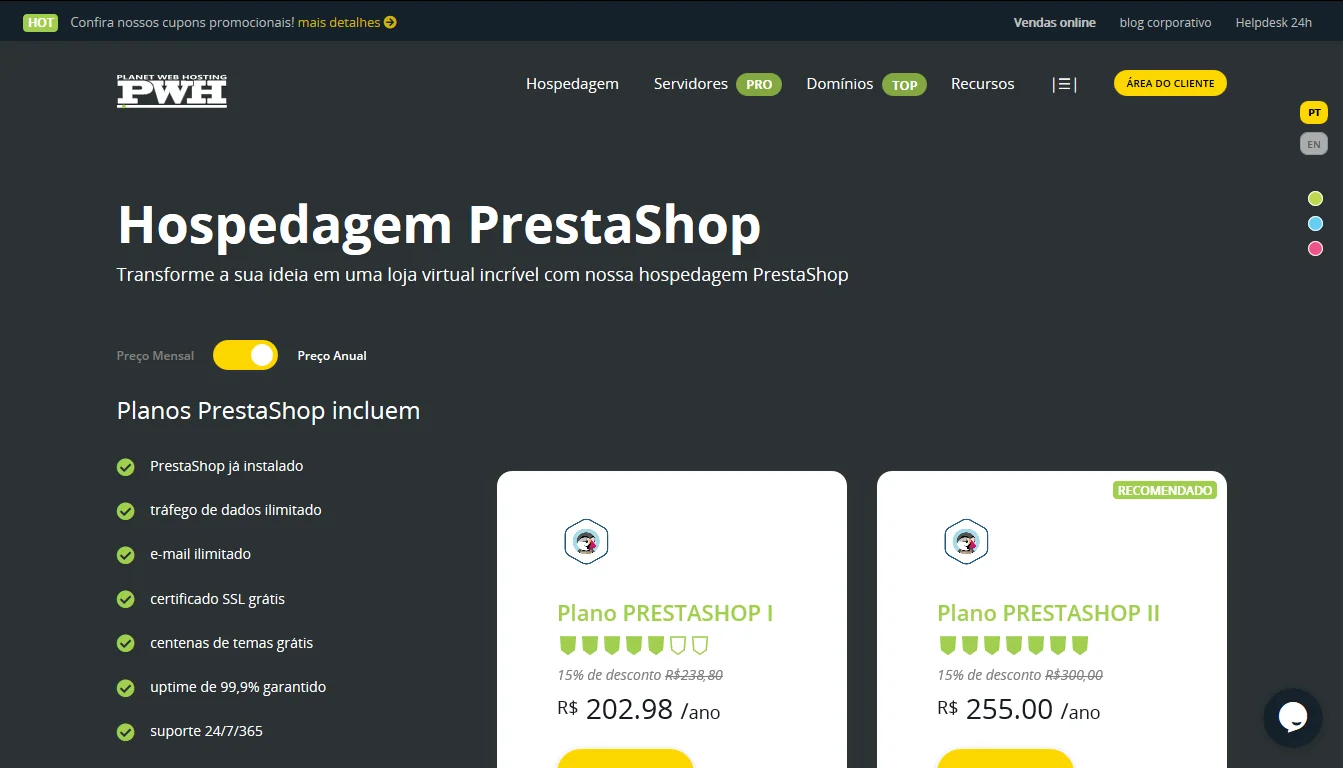The width and height of the screenshot is (1343, 768).
Task: Click the struck-through R$300,00 price
Action: 1074,675
